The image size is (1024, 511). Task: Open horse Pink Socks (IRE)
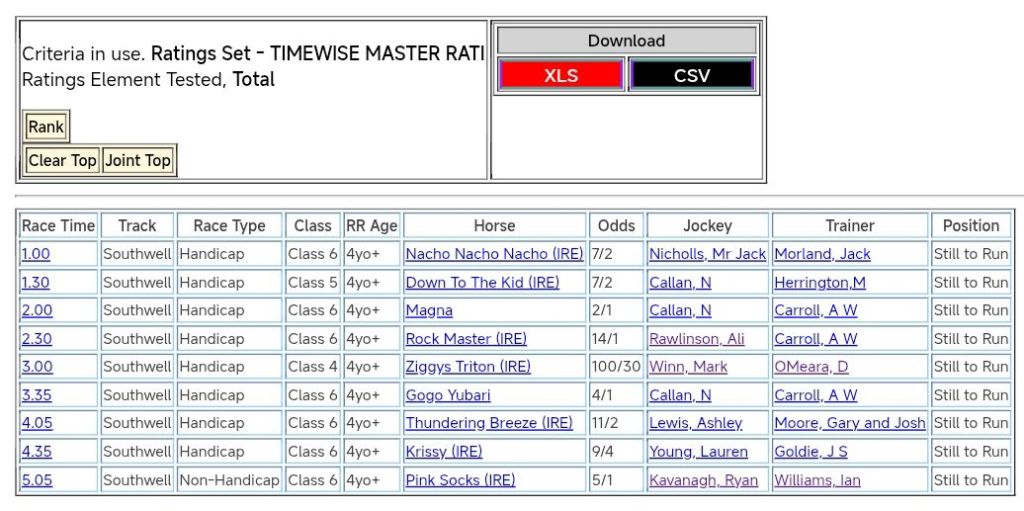460,480
